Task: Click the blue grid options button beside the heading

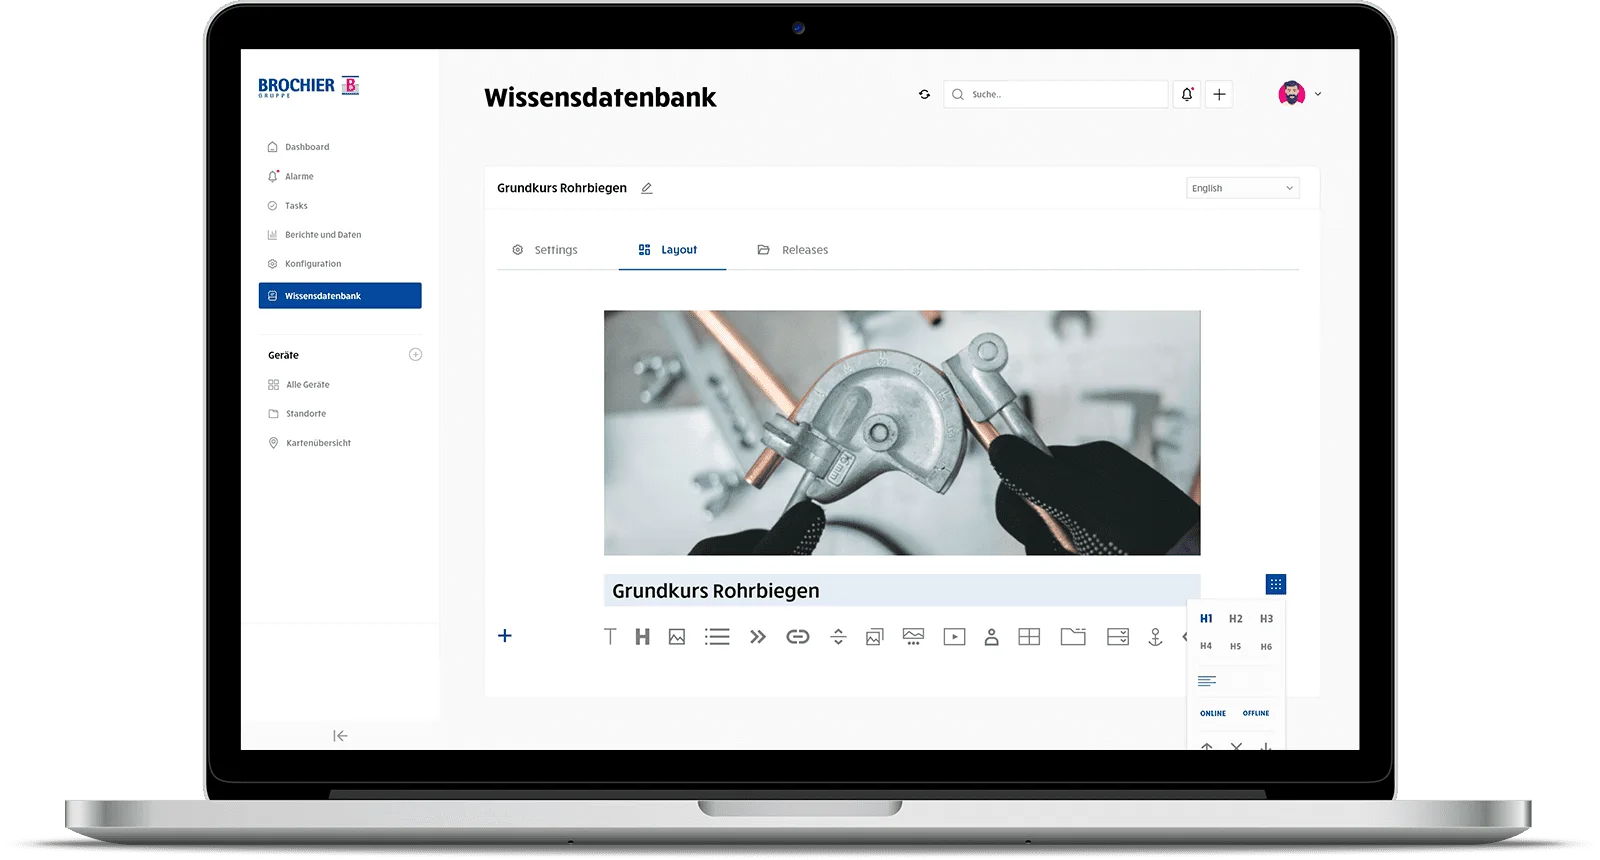Action: 1276,585
